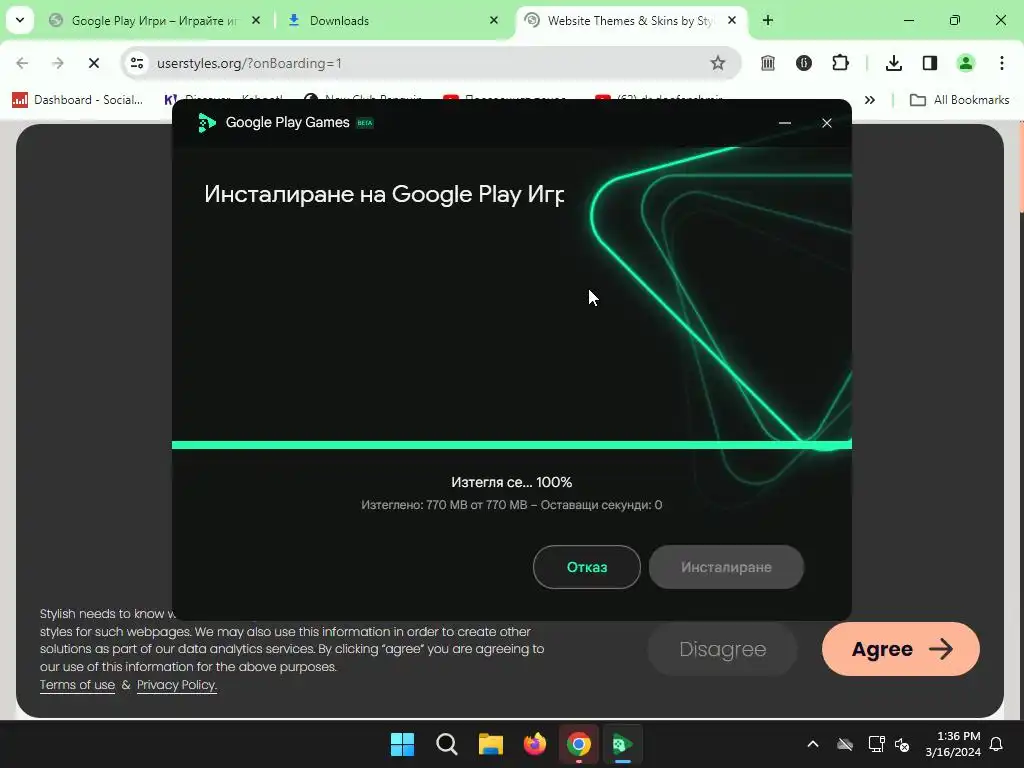Open the clock and date panel
1024x768 pixels.
pos(953,744)
